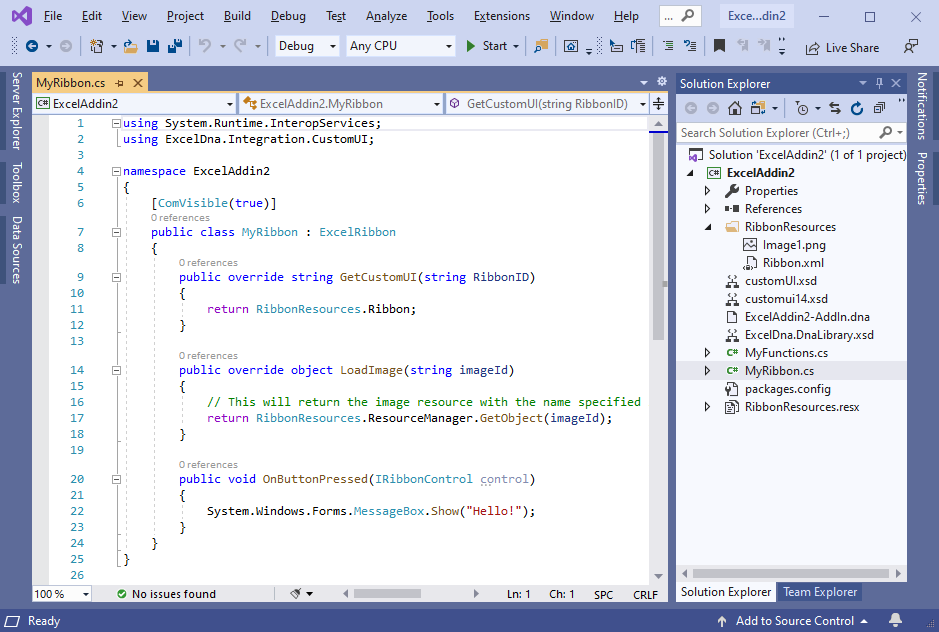The image size is (939, 632).
Task: Save the current file with the single-disk icon
Action: [153, 46]
